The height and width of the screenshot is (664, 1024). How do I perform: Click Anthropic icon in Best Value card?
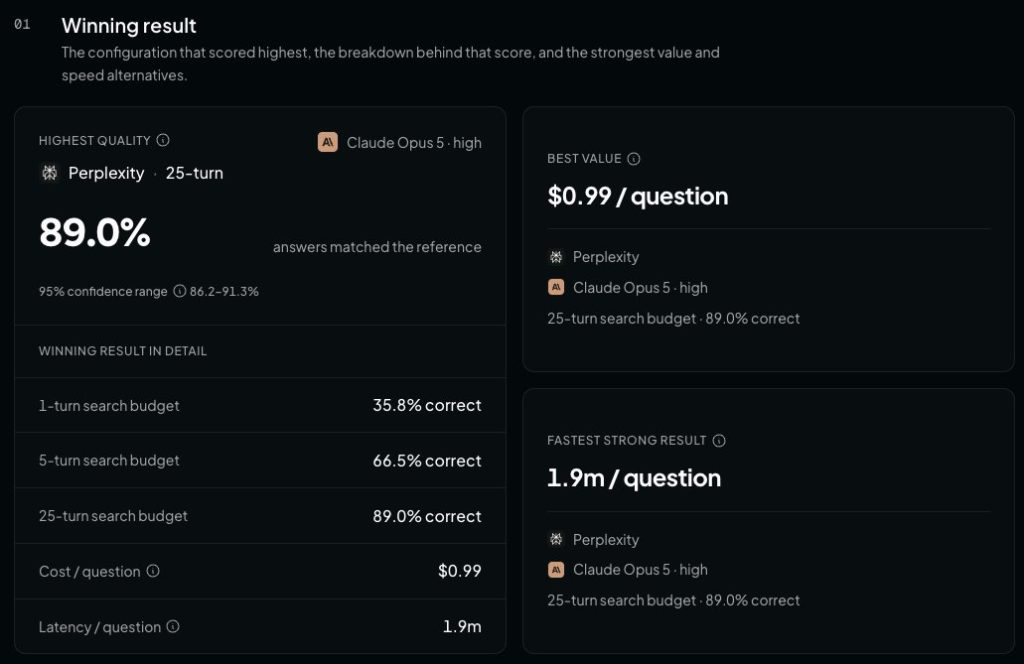click(556, 287)
